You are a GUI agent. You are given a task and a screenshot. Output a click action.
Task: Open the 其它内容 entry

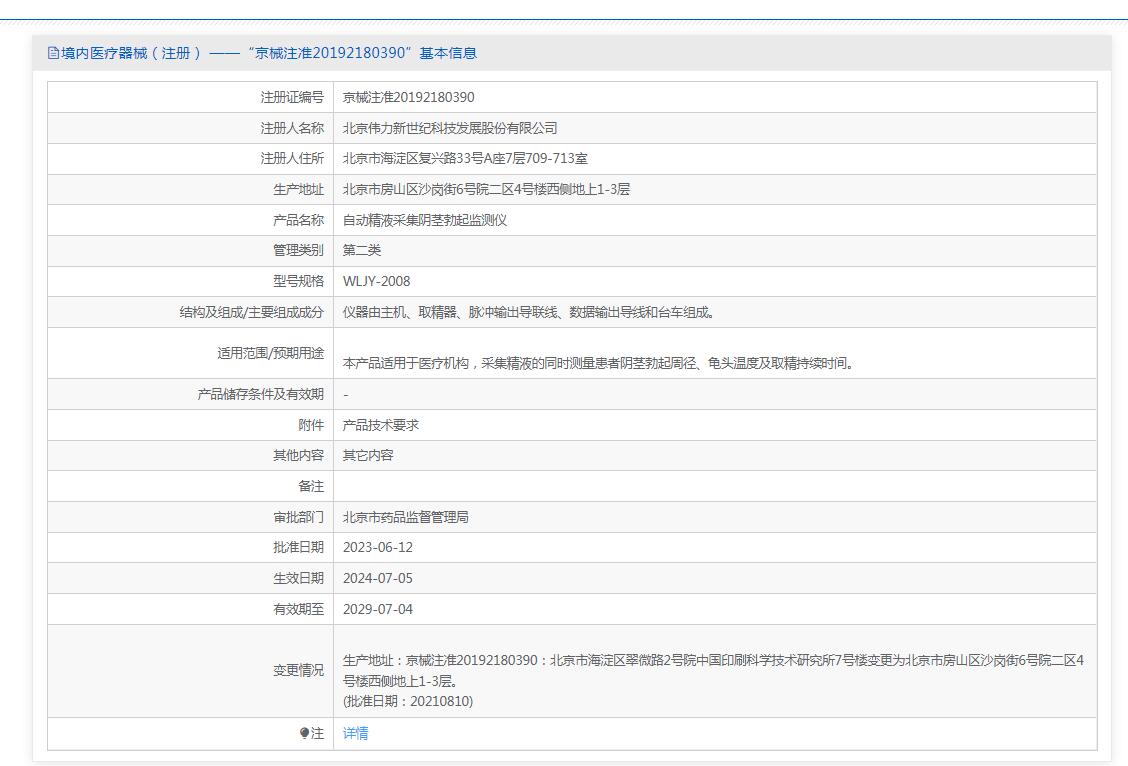point(368,455)
